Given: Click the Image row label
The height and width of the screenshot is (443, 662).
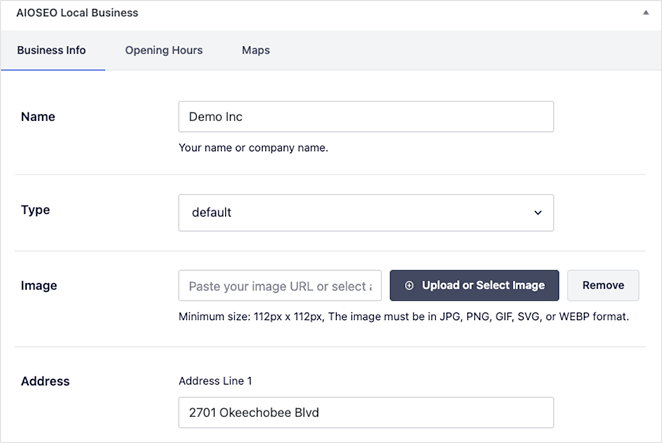Looking at the screenshot, I should click(39, 286).
